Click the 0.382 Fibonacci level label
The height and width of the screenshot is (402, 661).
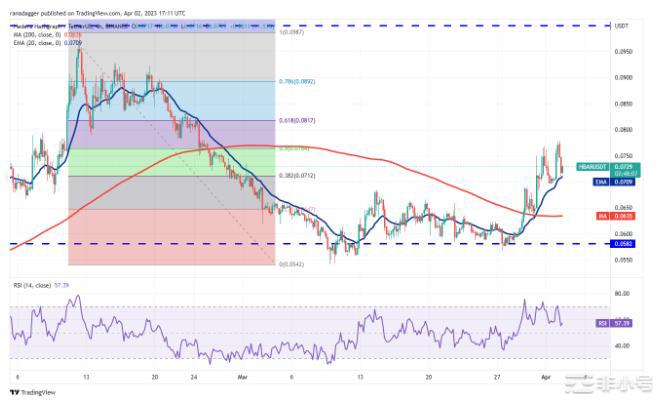pyautogui.click(x=291, y=176)
